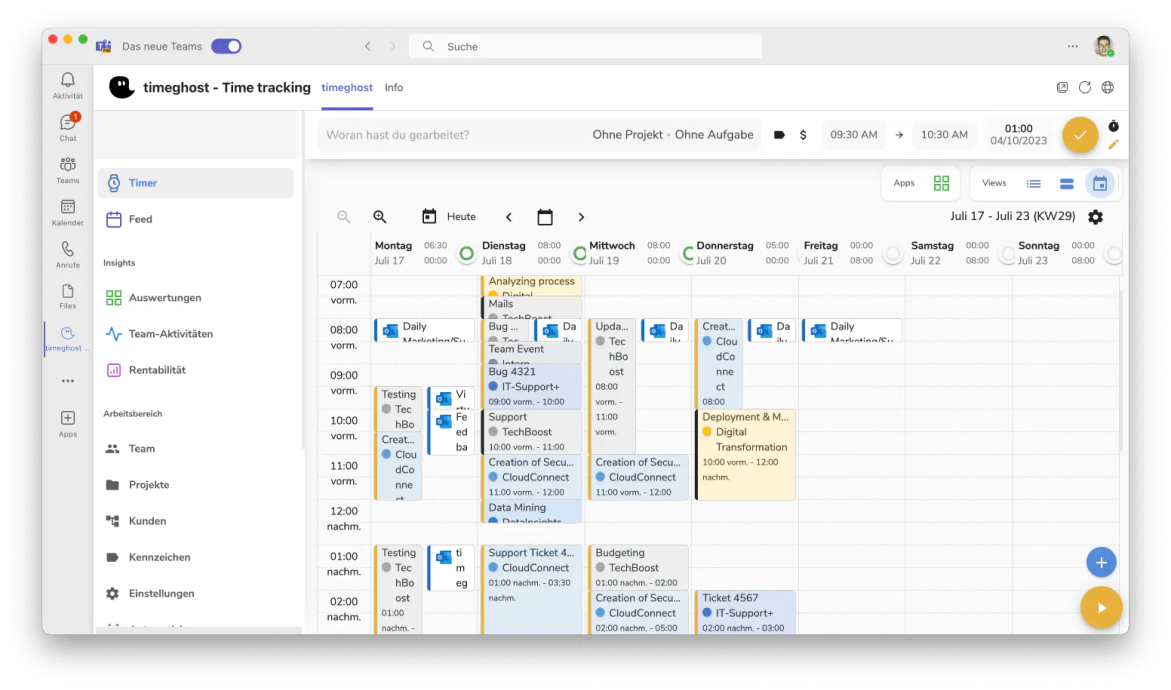
Task: Switch Views to the stacked board layout
Action: point(1066,183)
